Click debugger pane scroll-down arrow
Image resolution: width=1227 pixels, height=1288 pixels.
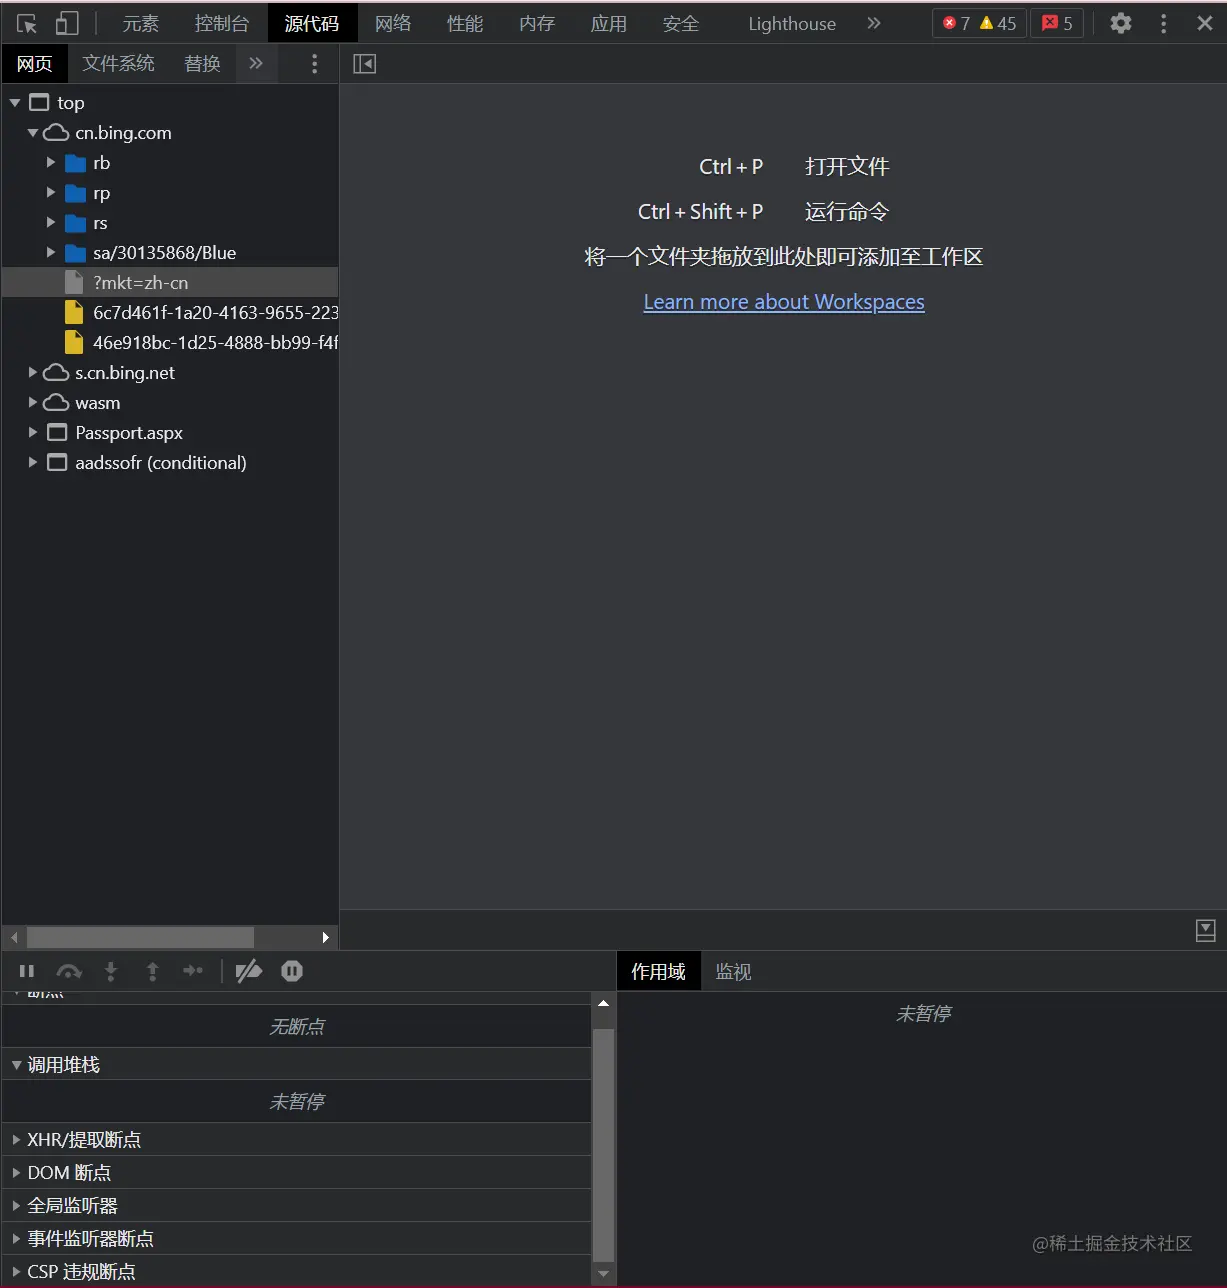pos(603,1273)
